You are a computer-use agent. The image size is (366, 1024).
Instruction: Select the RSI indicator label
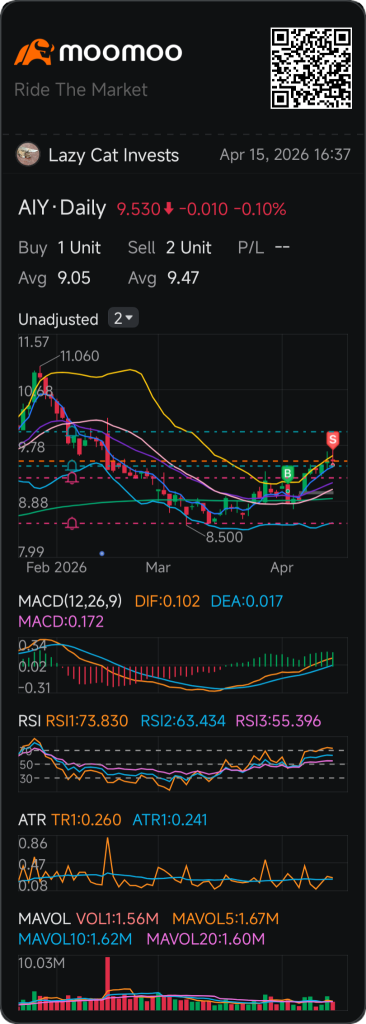coord(29,721)
